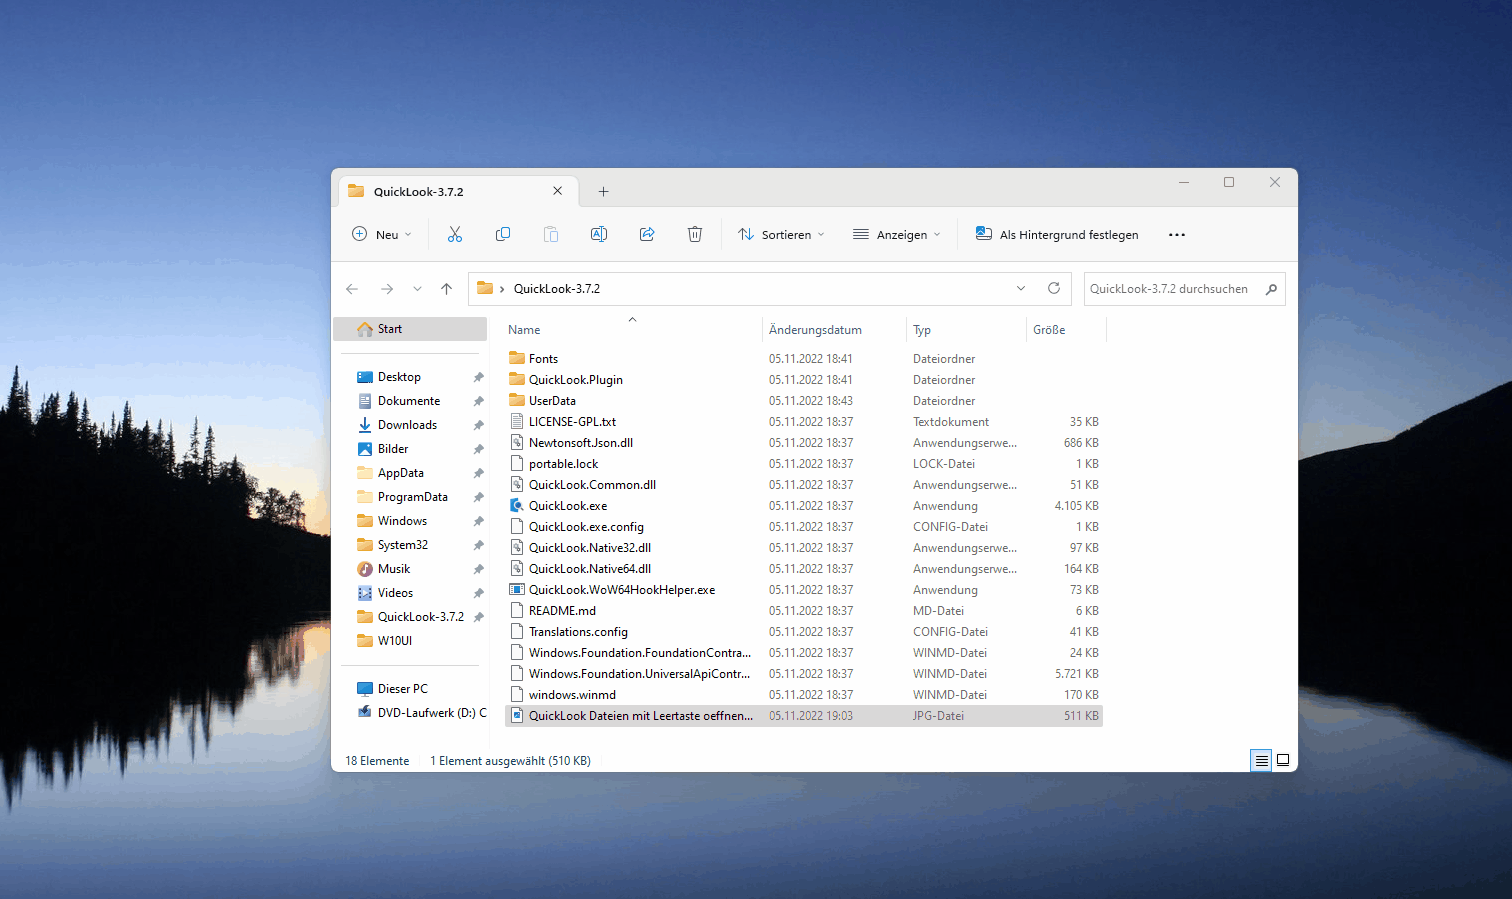Open the Anzeigen dropdown
The width and height of the screenshot is (1512, 899).
click(x=897, y=234)
